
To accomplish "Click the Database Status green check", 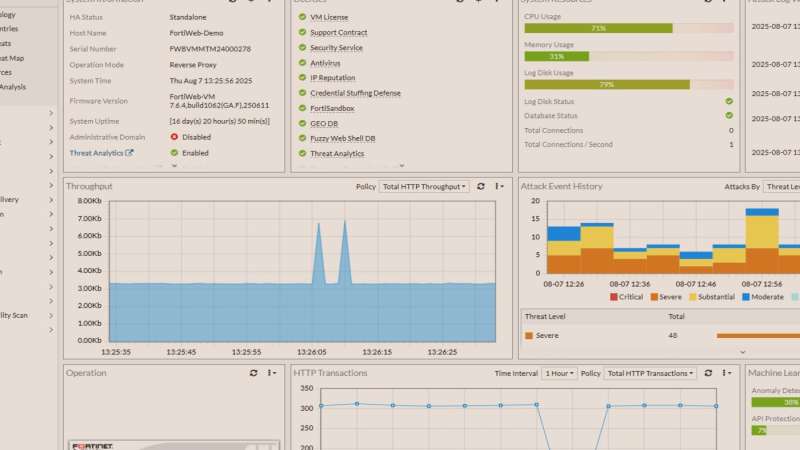I will click(x=729, y=115).
